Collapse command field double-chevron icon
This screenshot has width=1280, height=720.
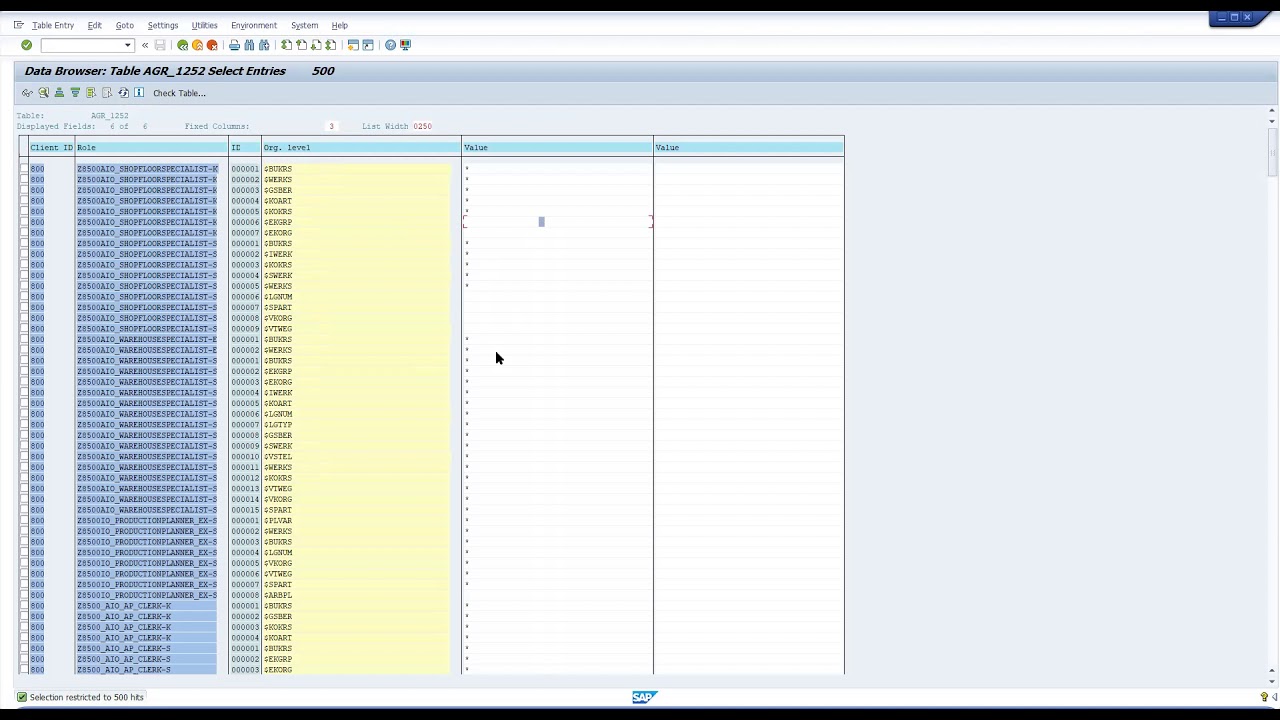click(145, 45)
